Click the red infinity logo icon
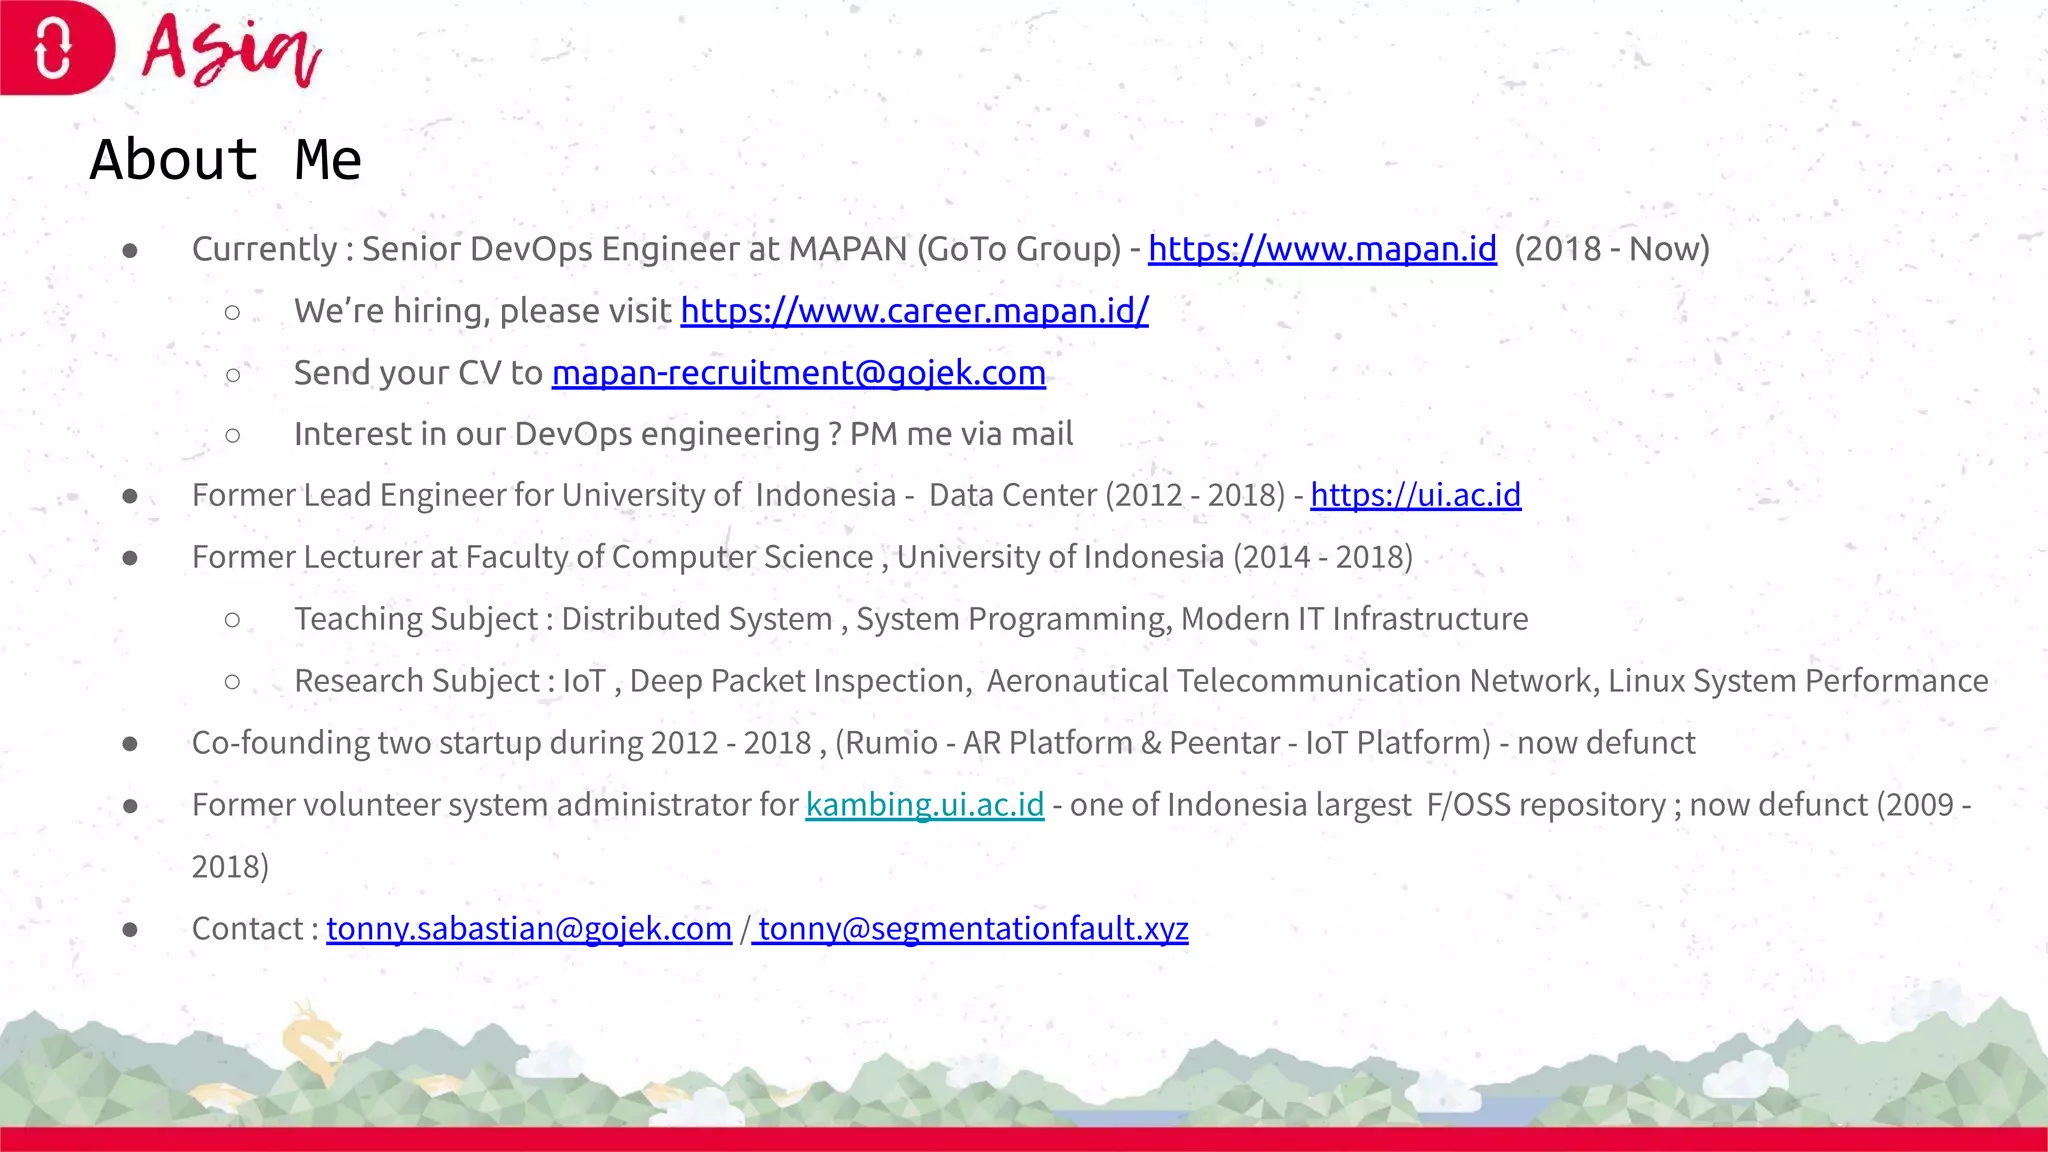This screenshot has width=2048, height=1152. pos(54,48)
